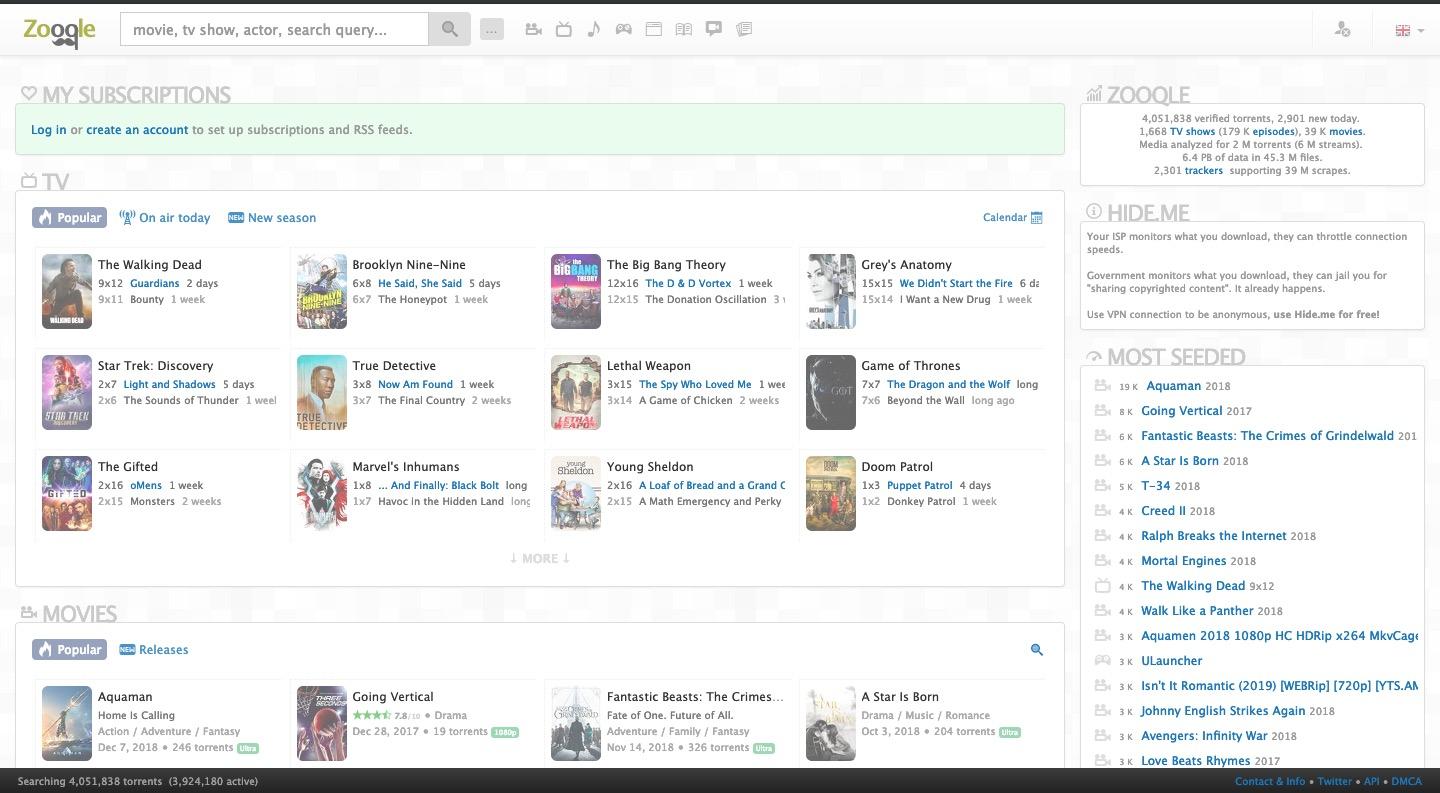Click gamepad icon beside ULauncher
The height and width of the screenshot is (793, 1440).
tap(1103, 661)
